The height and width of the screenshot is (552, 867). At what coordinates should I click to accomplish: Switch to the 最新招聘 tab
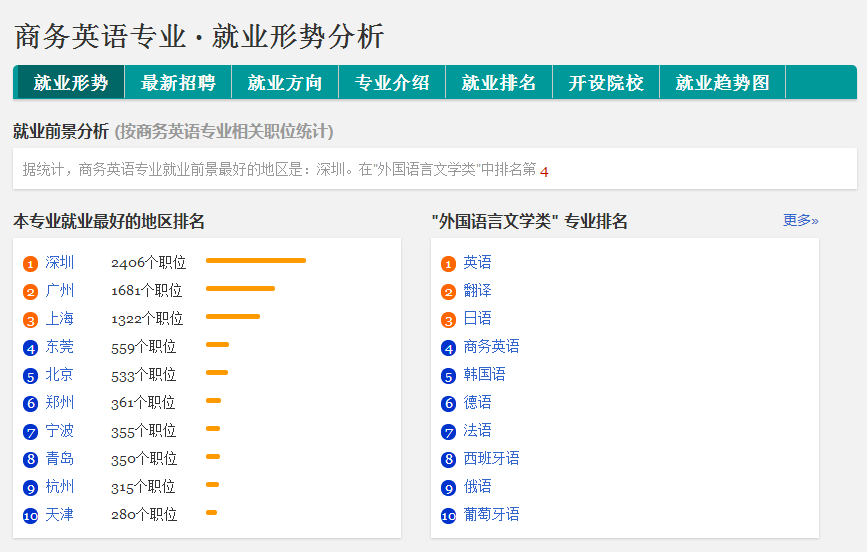(178, 82)
